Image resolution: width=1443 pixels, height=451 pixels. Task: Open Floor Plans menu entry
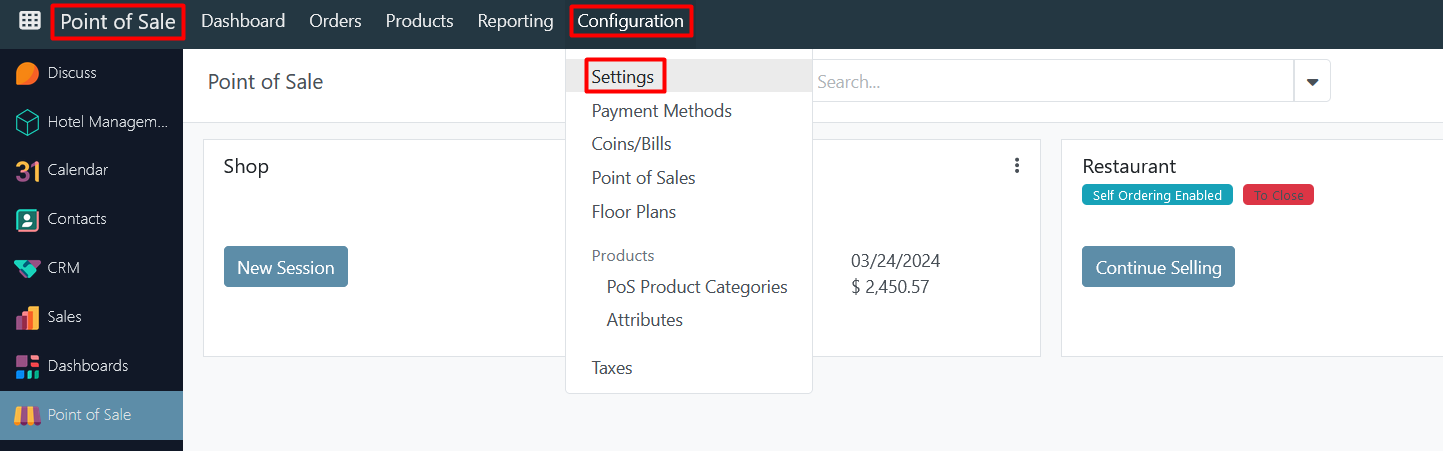633,212
